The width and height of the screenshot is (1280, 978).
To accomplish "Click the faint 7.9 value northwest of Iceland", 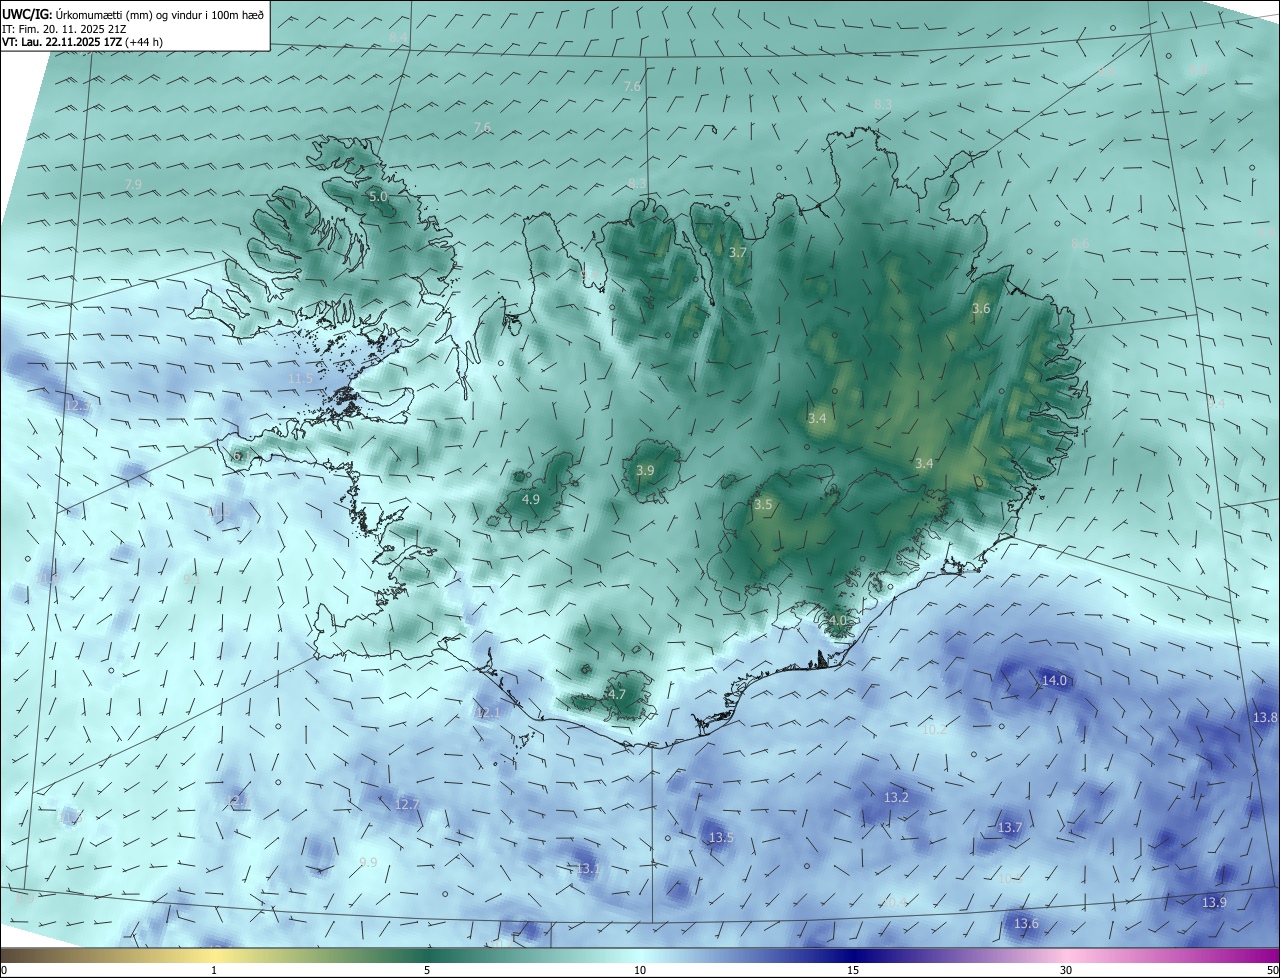I will 133,184.
